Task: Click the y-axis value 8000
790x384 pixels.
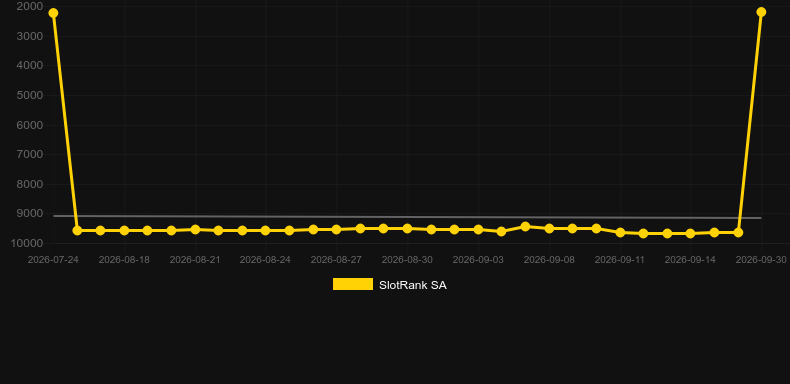Action: pyautogui.click(x=30, y=184)
